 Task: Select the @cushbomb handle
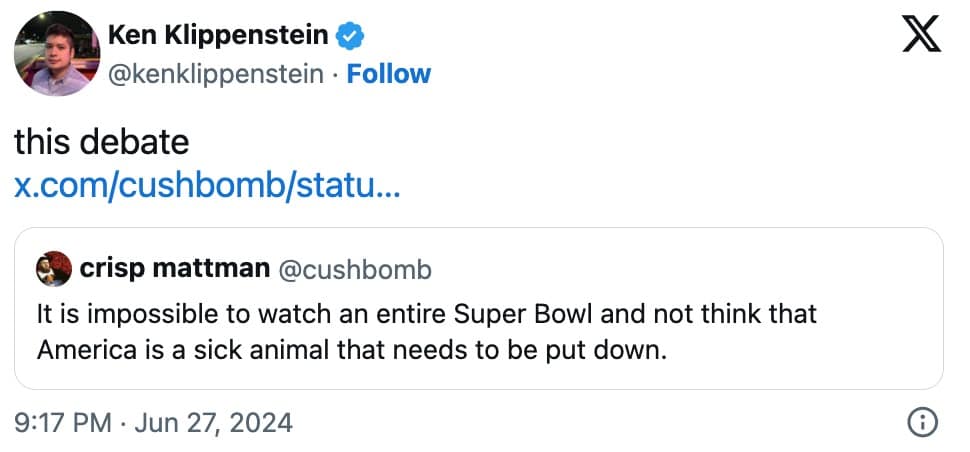point(354,269)
